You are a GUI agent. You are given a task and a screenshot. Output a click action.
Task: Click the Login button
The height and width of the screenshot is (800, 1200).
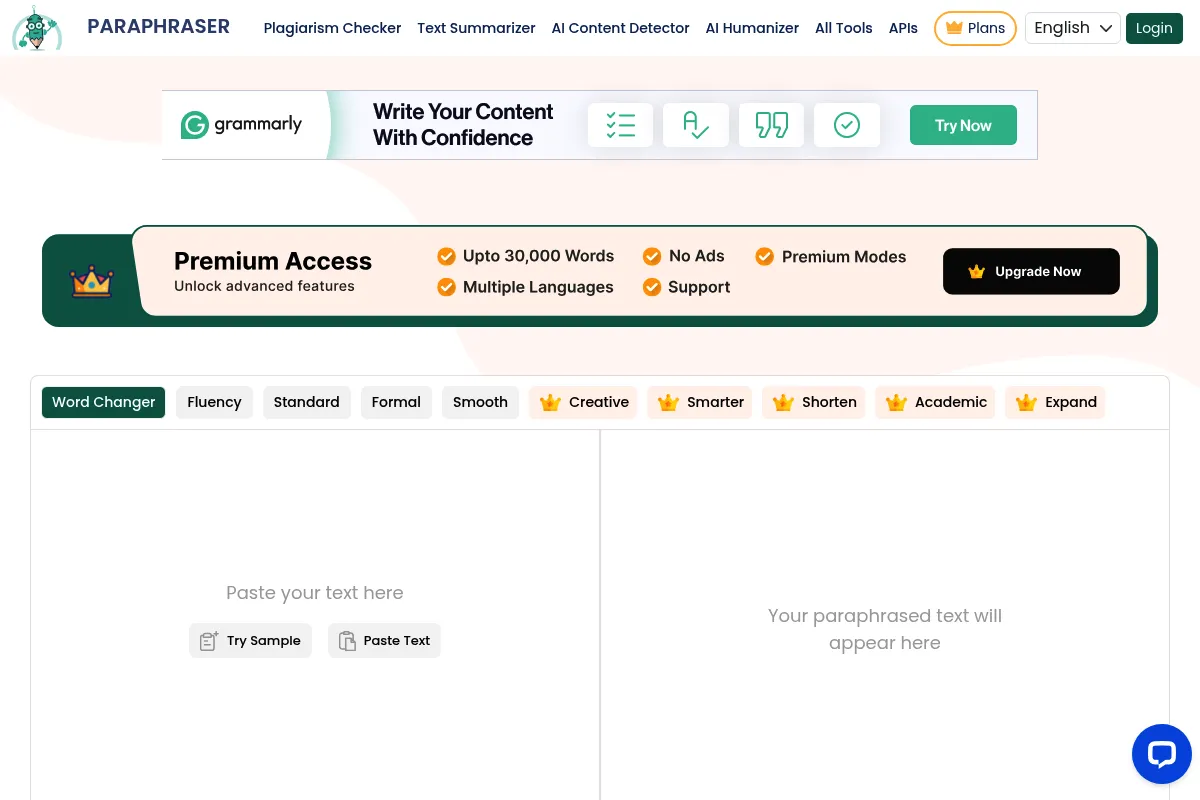point(1154,28)
